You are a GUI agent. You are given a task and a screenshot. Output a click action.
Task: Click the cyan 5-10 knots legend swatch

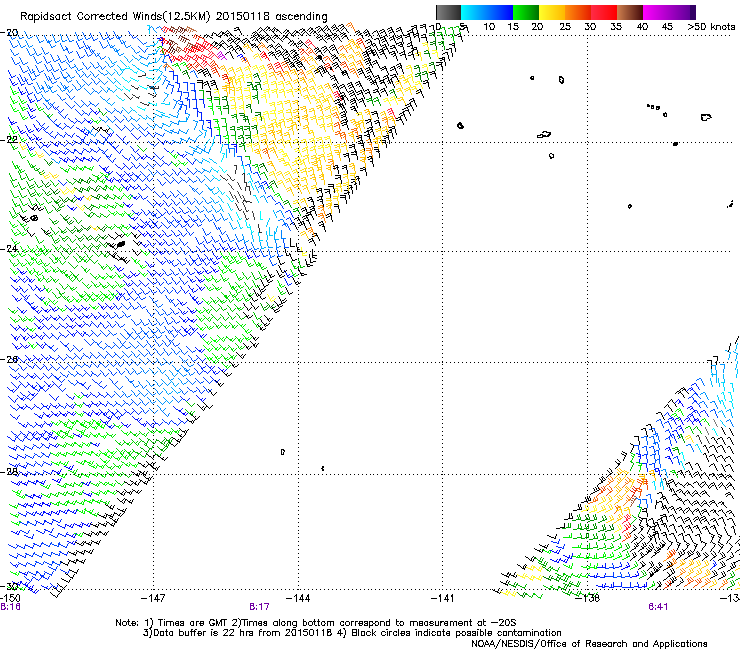(x=473, y=12)
